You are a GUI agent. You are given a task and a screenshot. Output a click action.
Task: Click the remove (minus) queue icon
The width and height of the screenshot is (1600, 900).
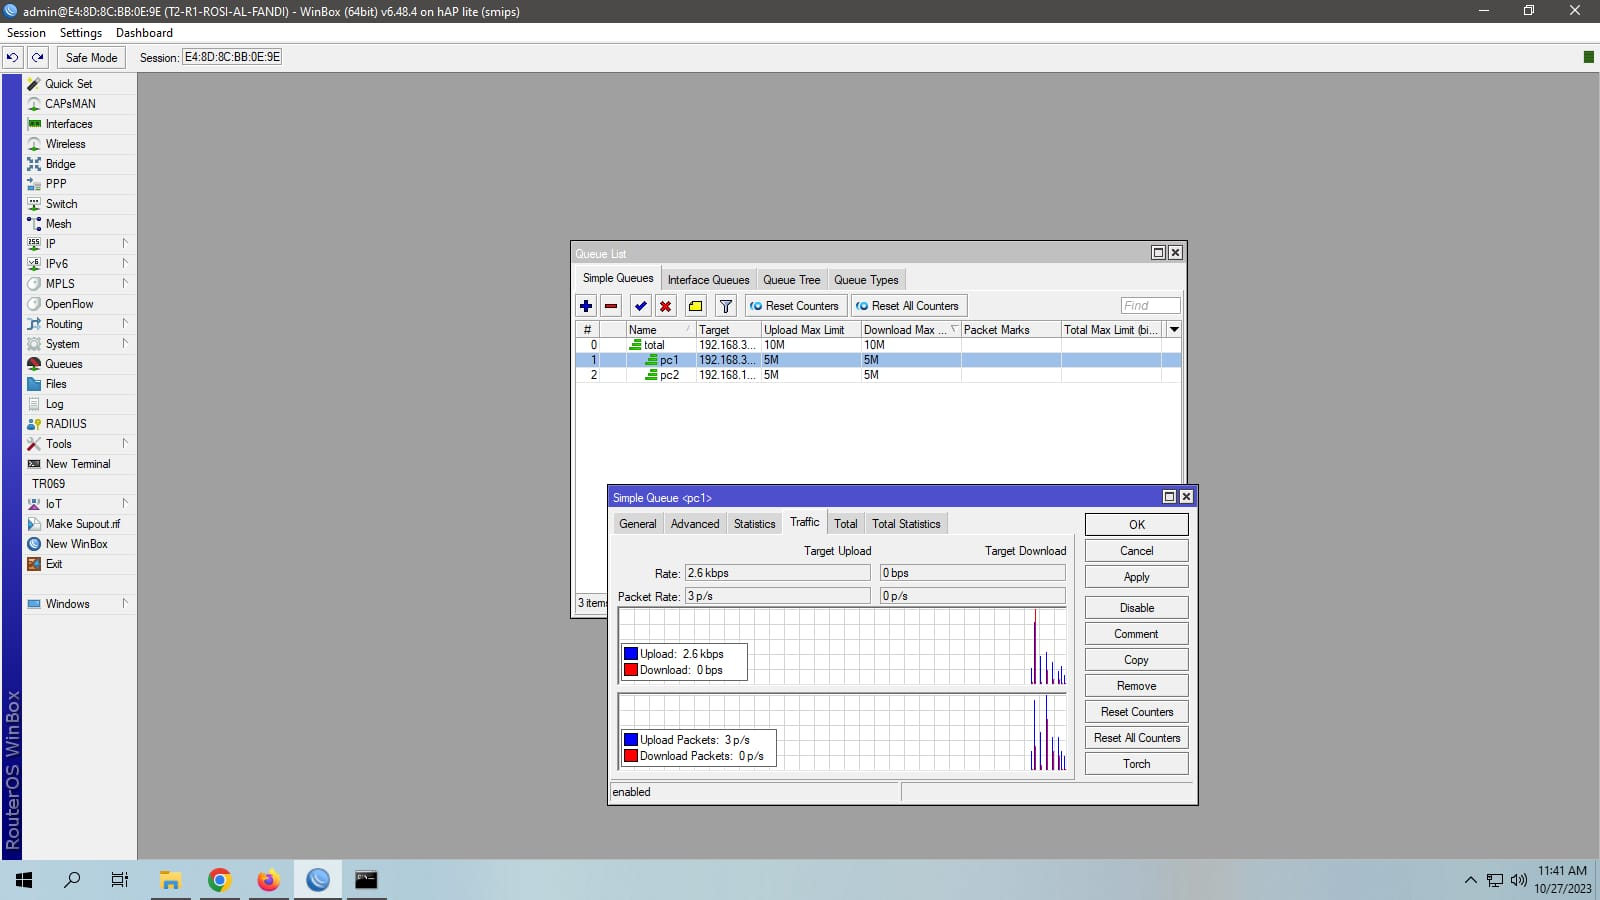(x=611, y=306)
